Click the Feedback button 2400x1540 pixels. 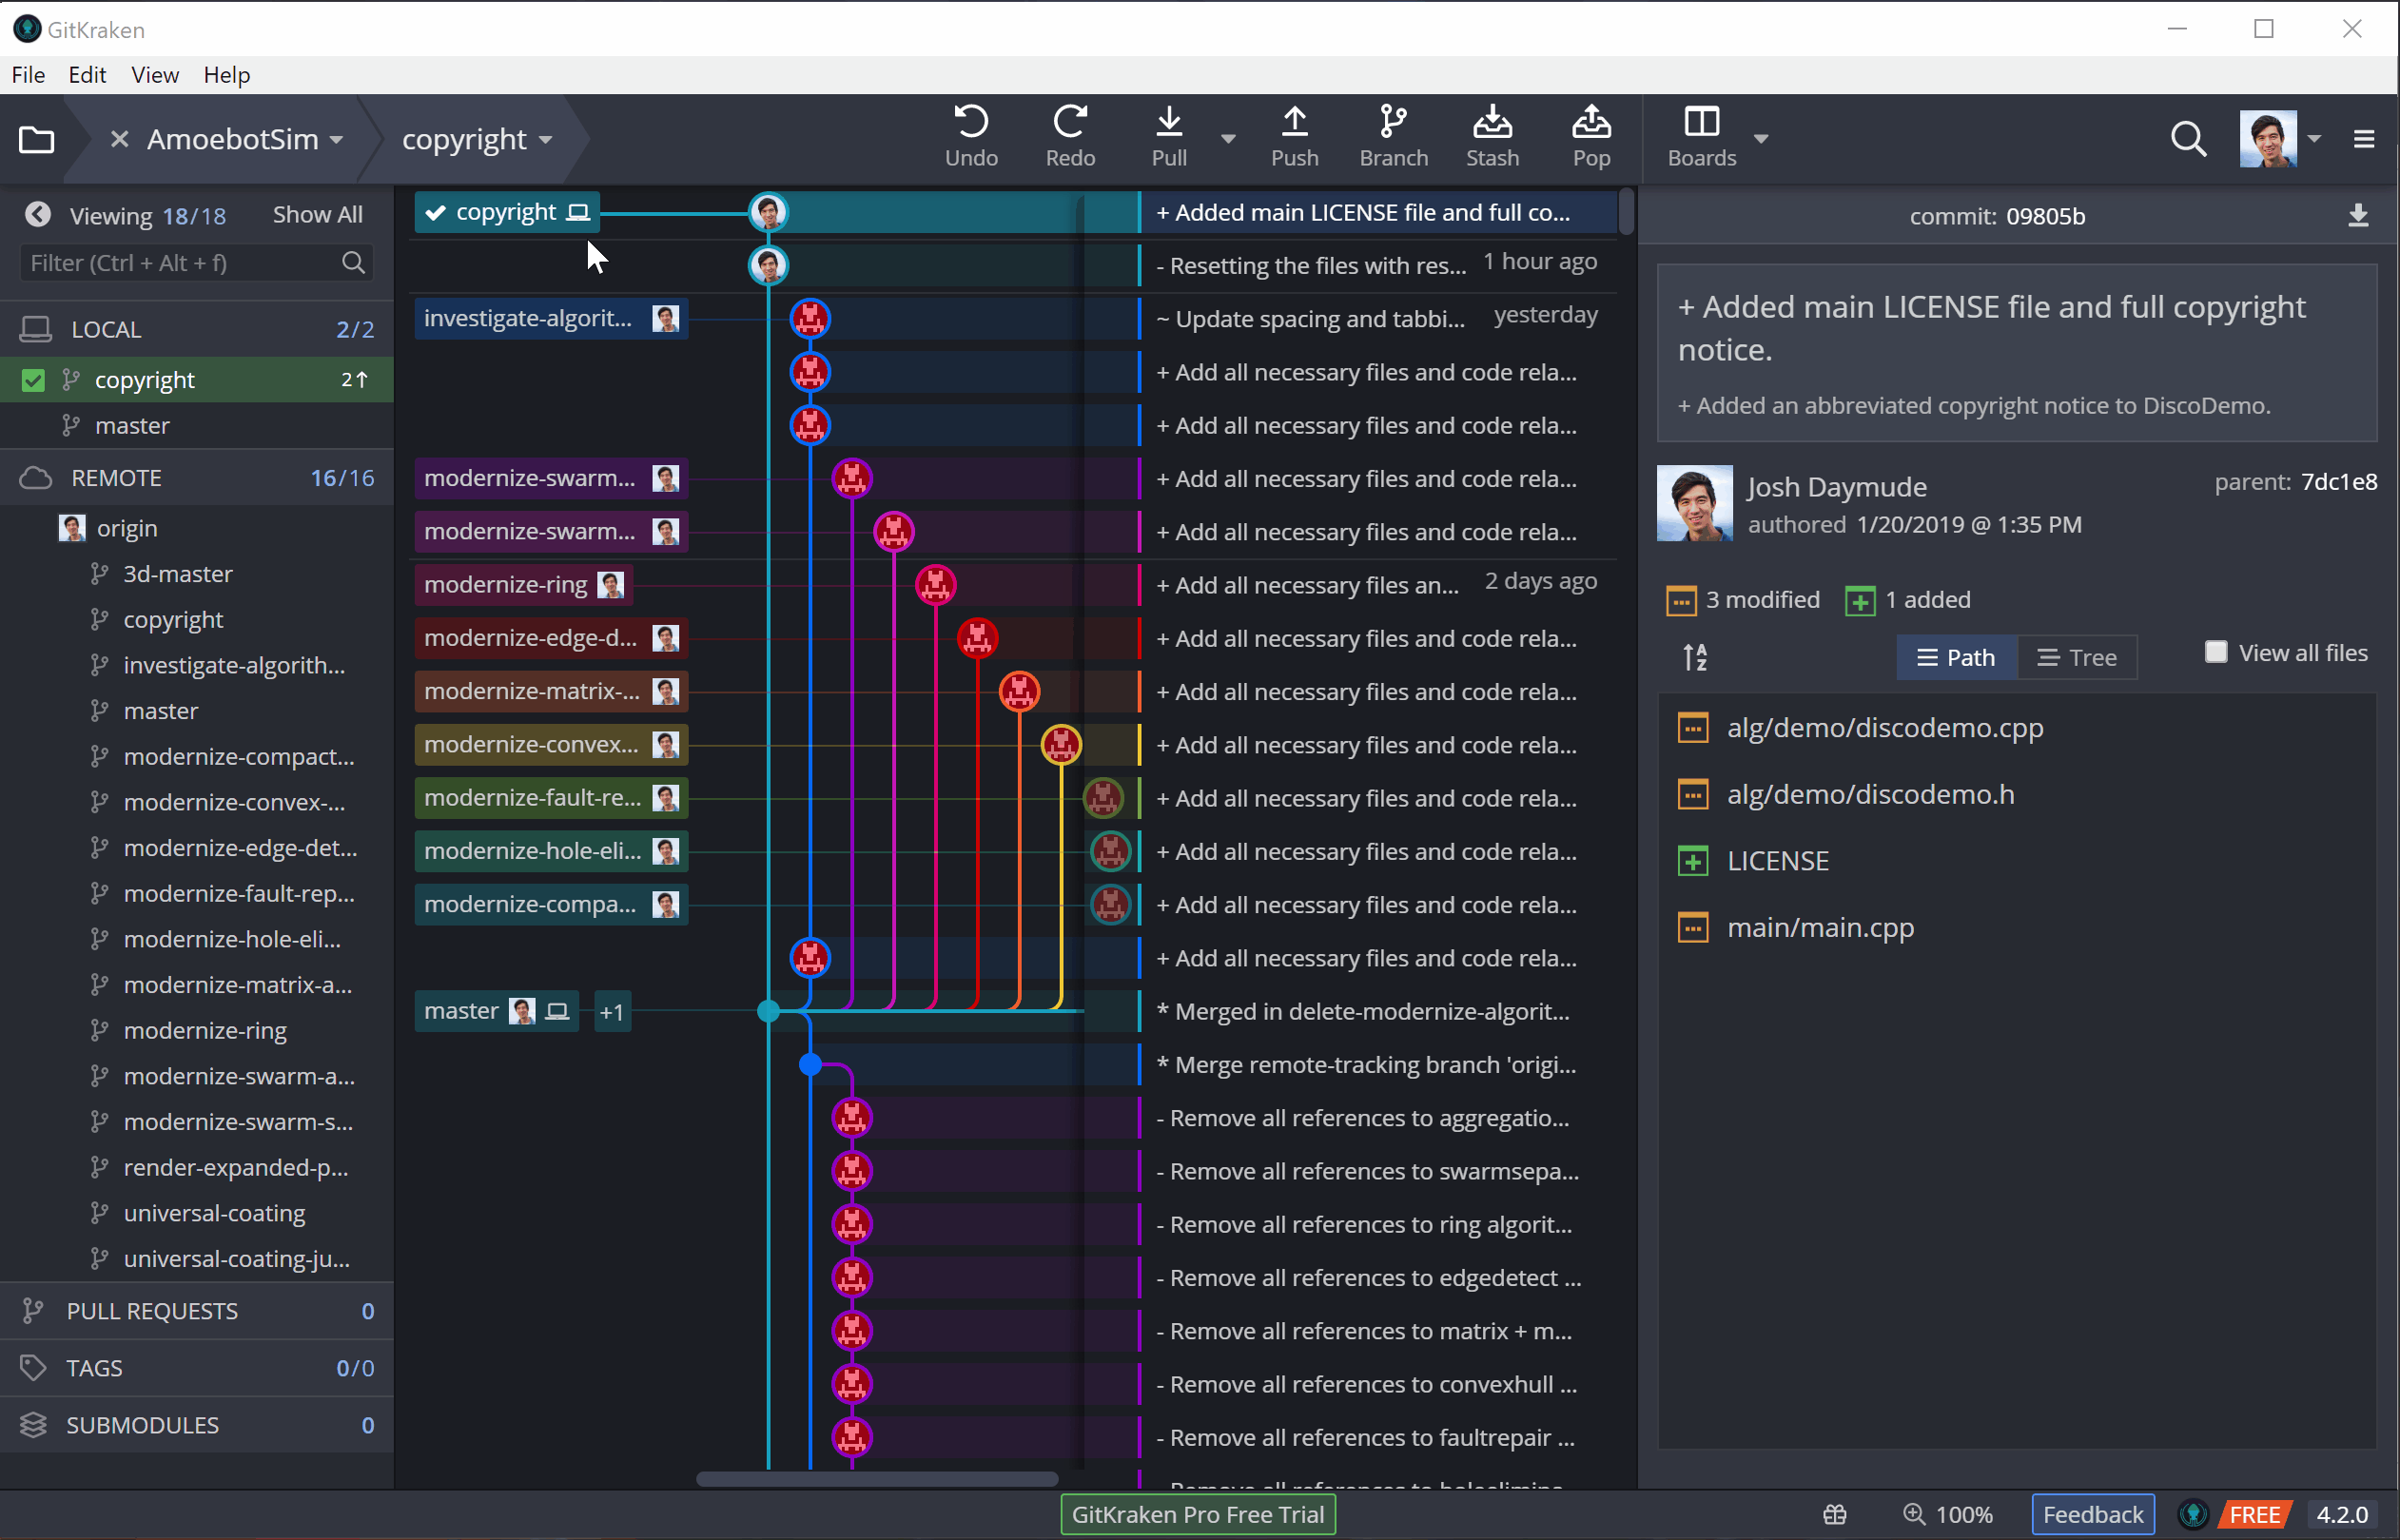2092,1514
